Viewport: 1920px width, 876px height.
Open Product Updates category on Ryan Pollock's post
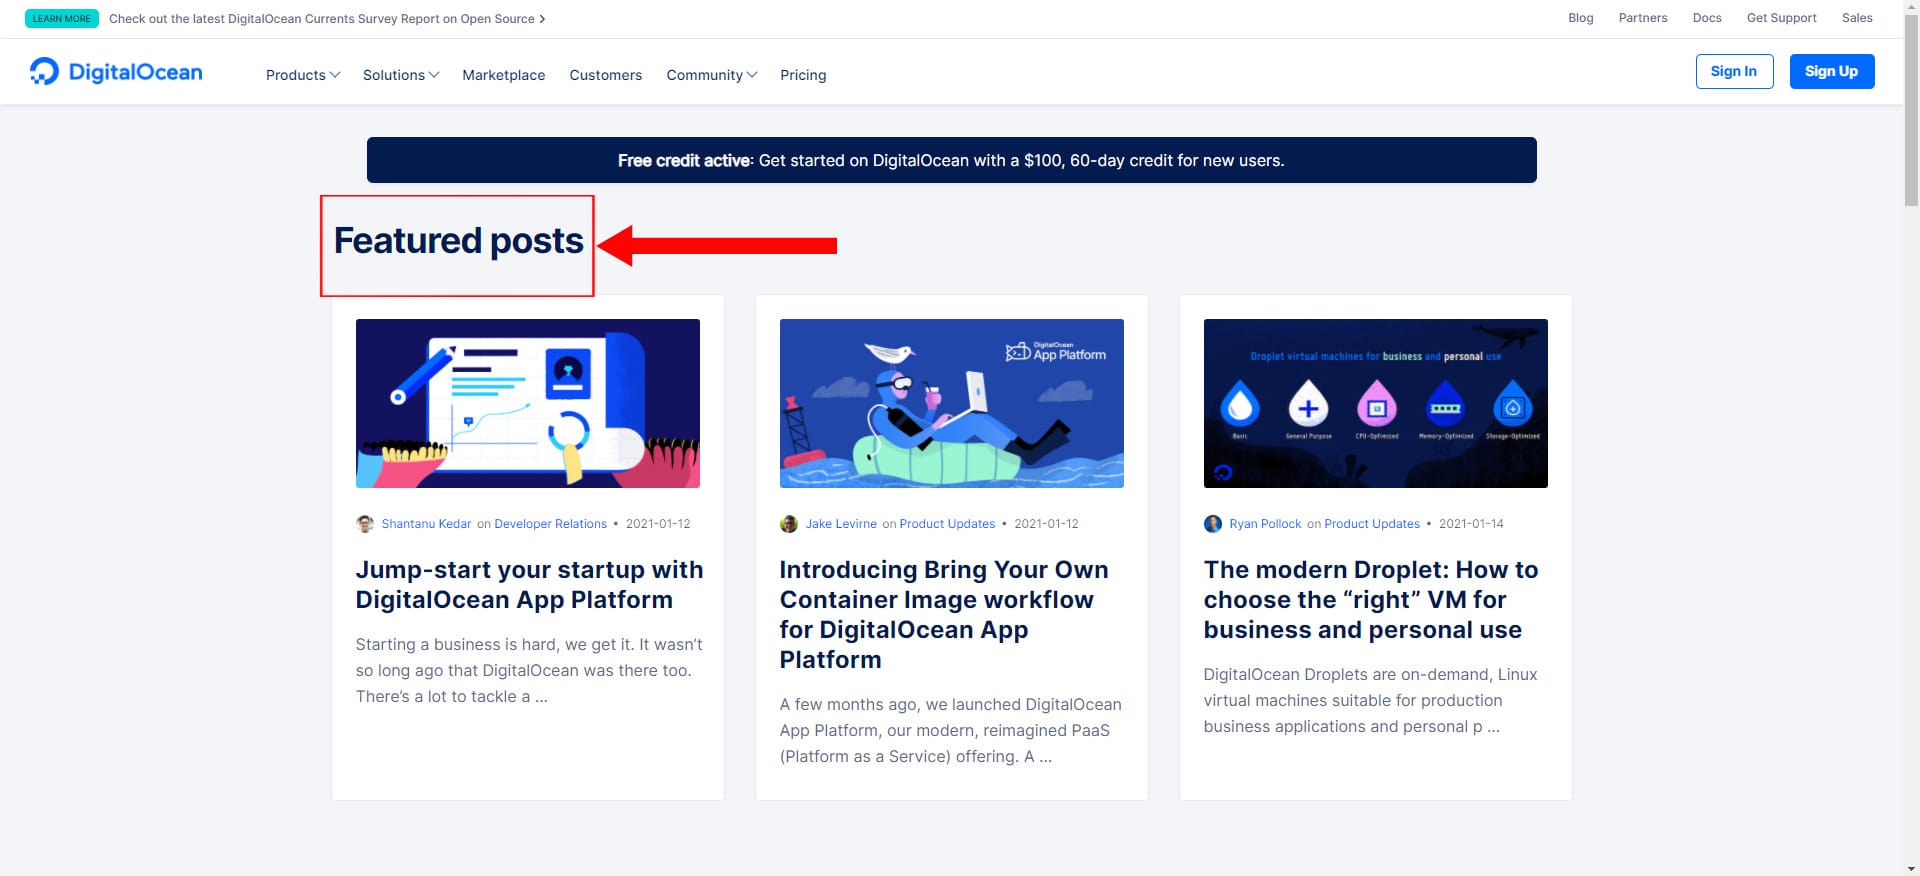pyautogui.click(x=1372, y=524)
